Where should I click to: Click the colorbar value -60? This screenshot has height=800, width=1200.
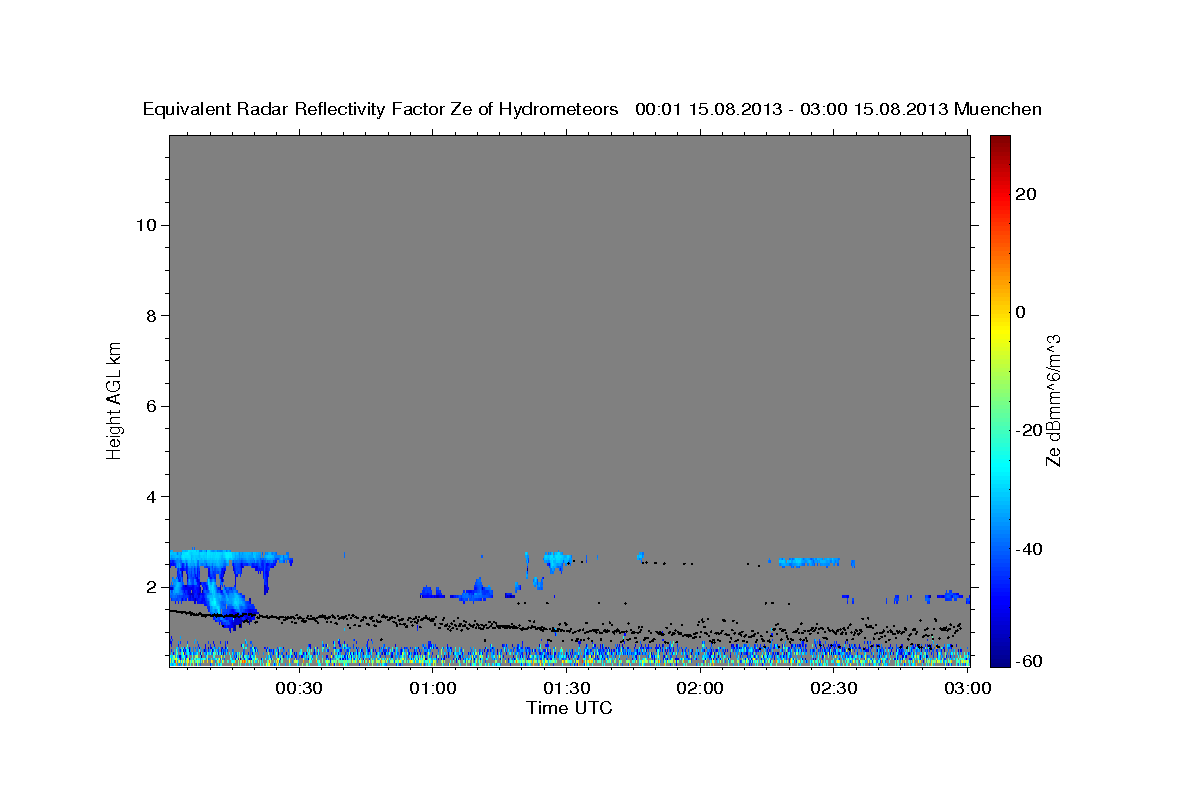[1030, 660]
